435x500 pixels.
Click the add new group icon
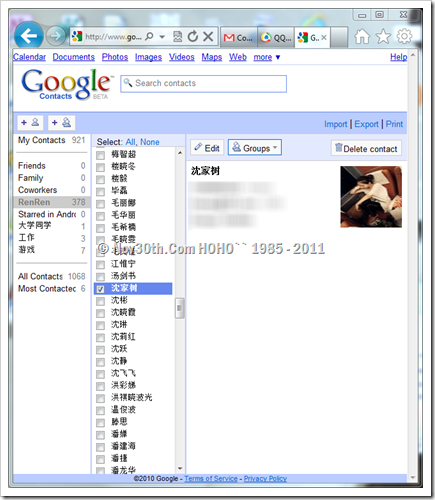(x=62, y=123)
